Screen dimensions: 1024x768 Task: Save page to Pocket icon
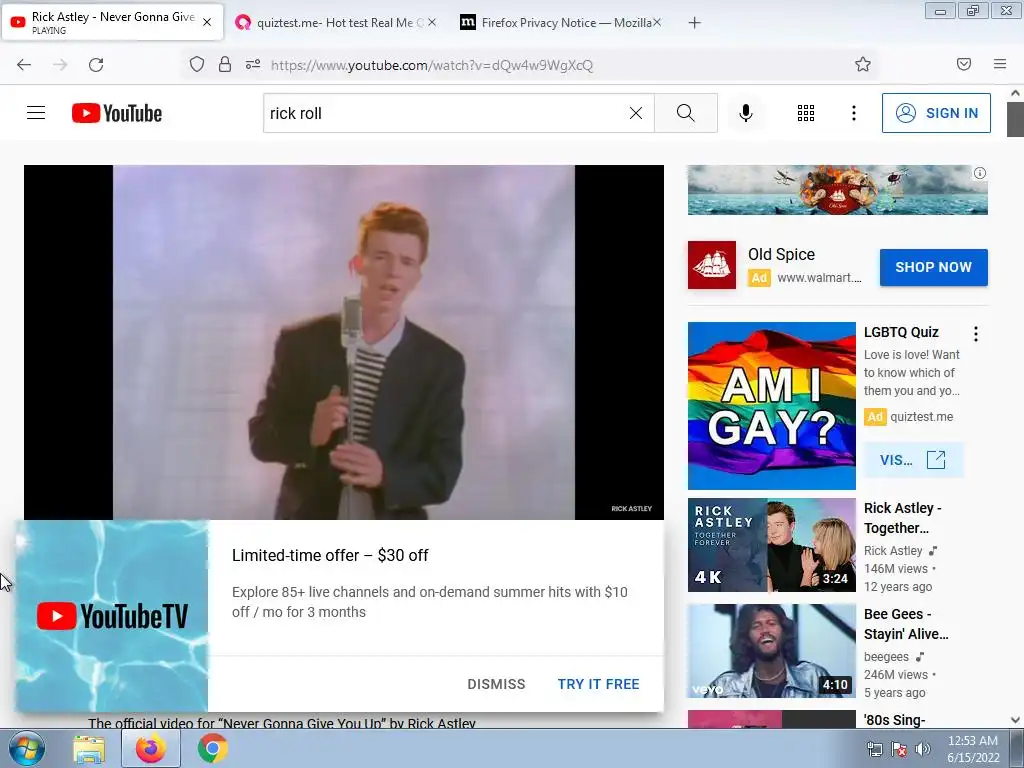964,64
